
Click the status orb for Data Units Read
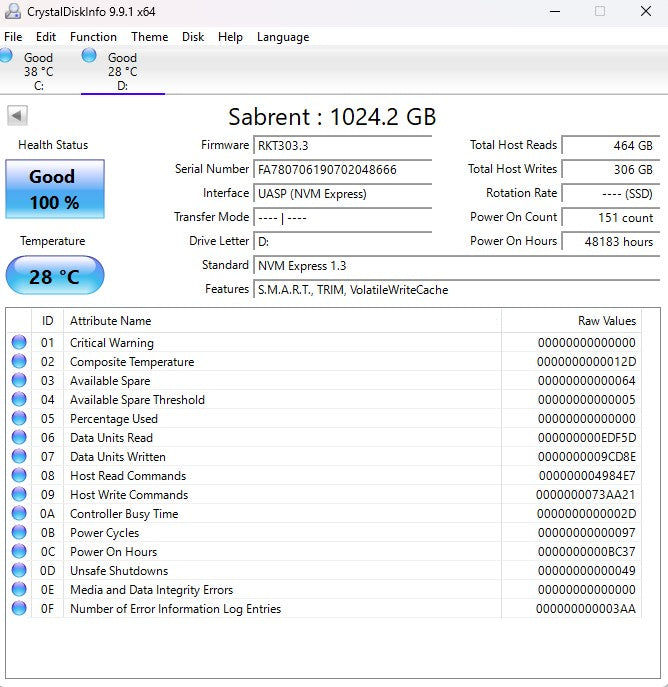[x=19, y=437]
